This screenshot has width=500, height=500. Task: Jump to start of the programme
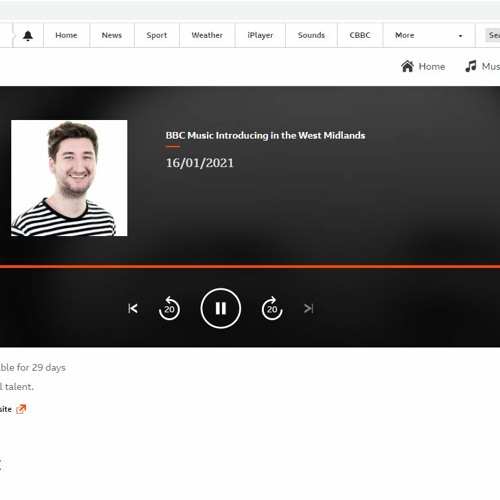tap(133, 308)
